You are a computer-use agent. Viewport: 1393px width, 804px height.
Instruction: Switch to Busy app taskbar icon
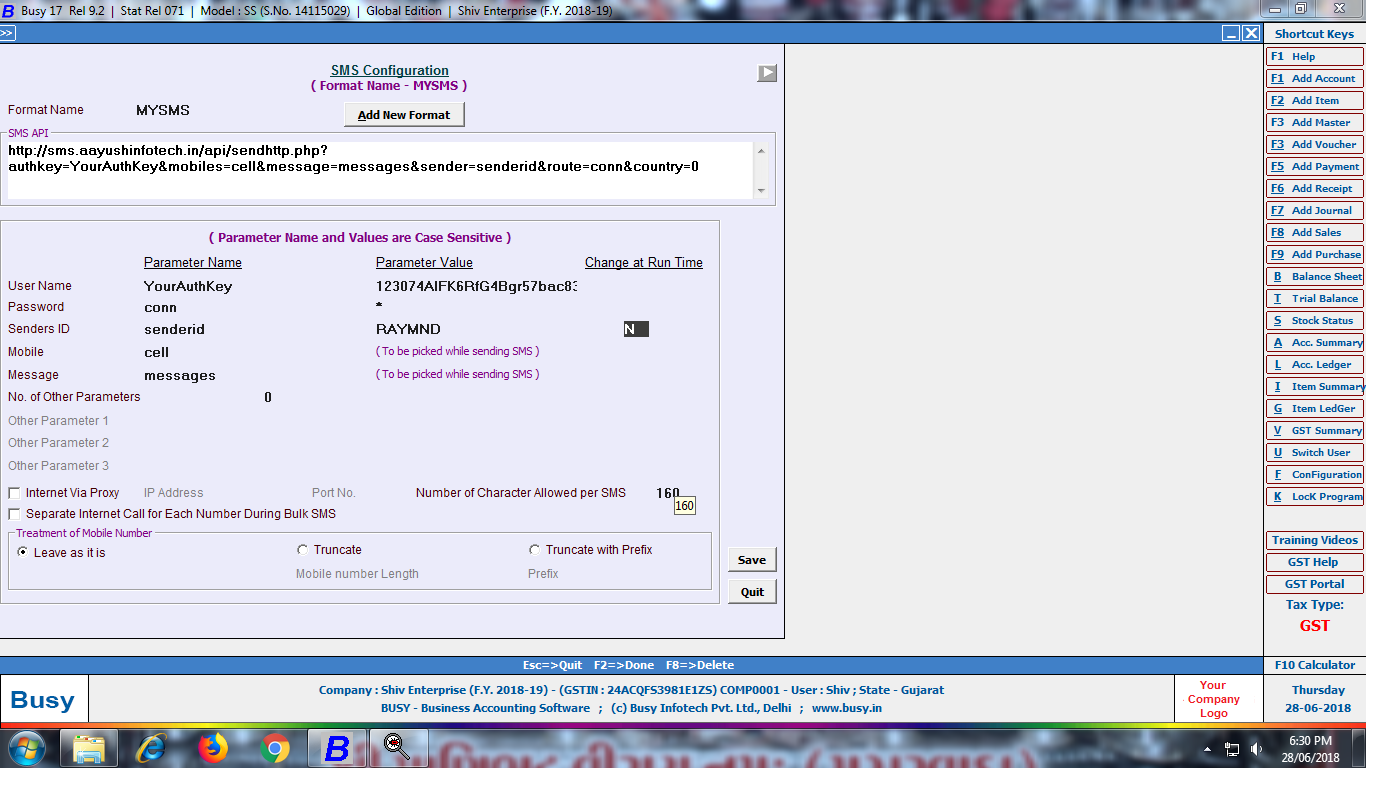tap(337, 748)
